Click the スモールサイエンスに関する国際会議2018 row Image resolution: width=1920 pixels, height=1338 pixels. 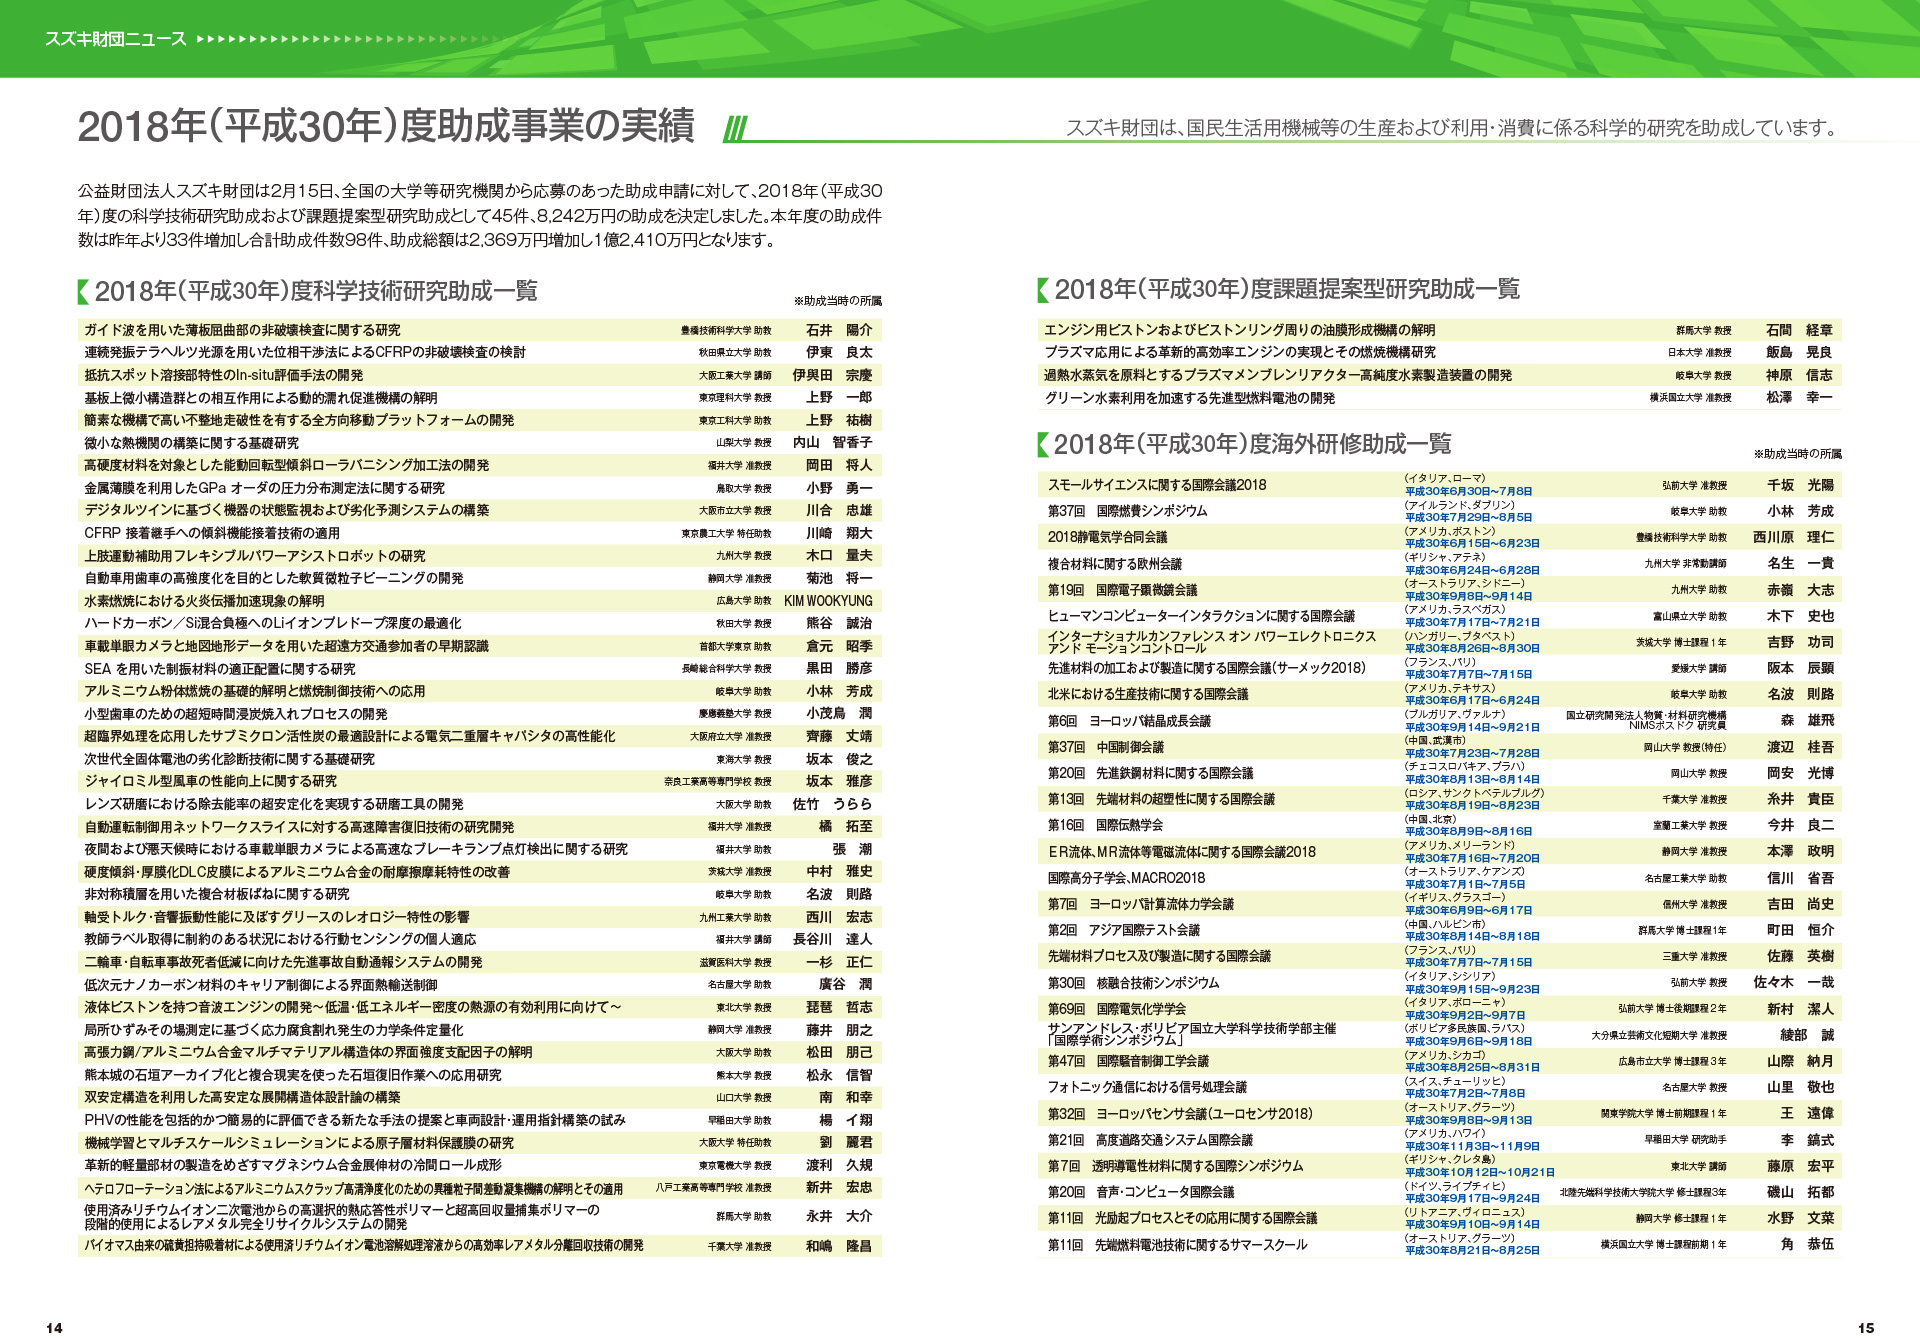(x=1156, y=485)
